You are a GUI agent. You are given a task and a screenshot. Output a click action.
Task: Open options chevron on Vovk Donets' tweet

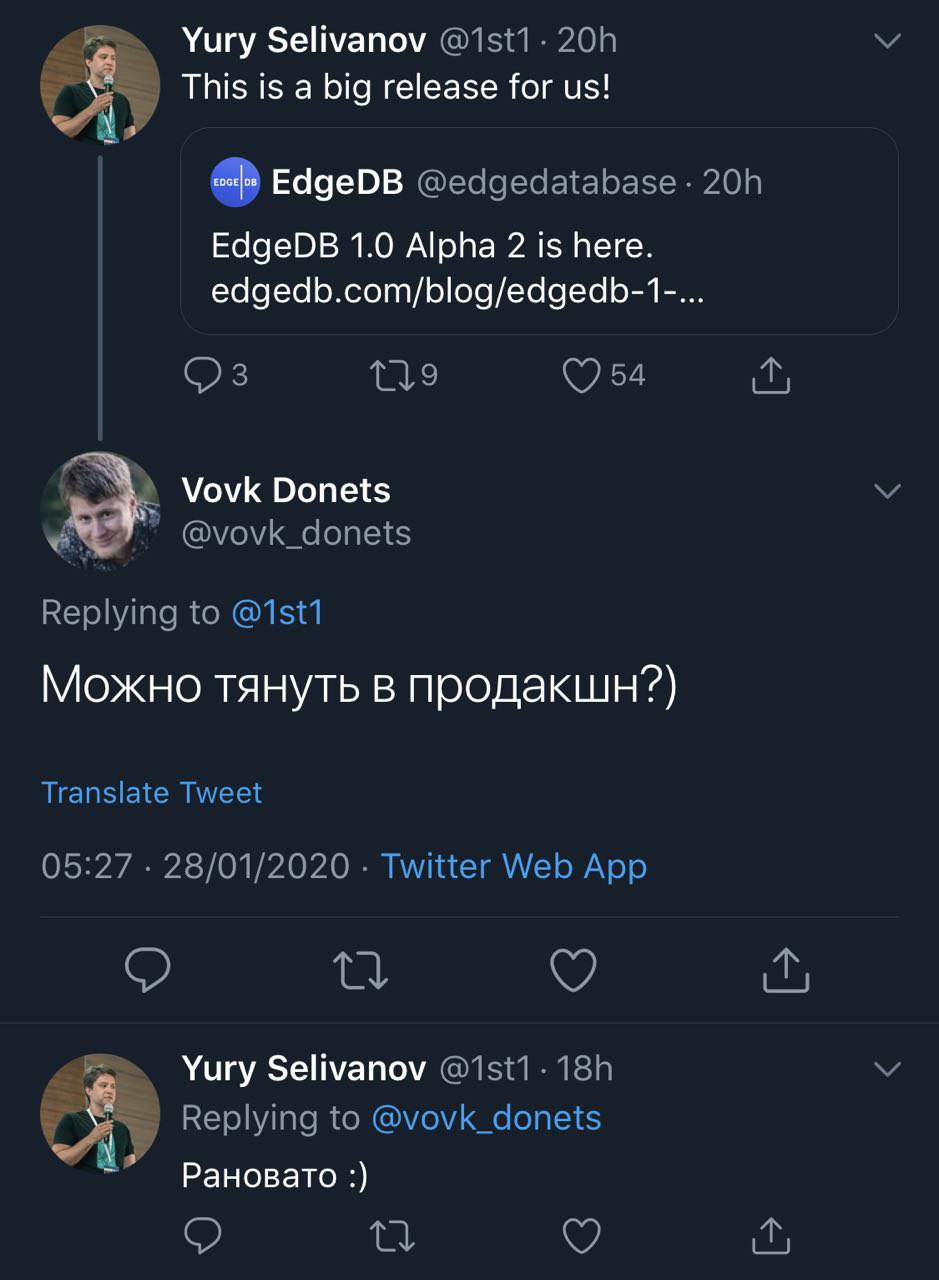coord(887,491)
